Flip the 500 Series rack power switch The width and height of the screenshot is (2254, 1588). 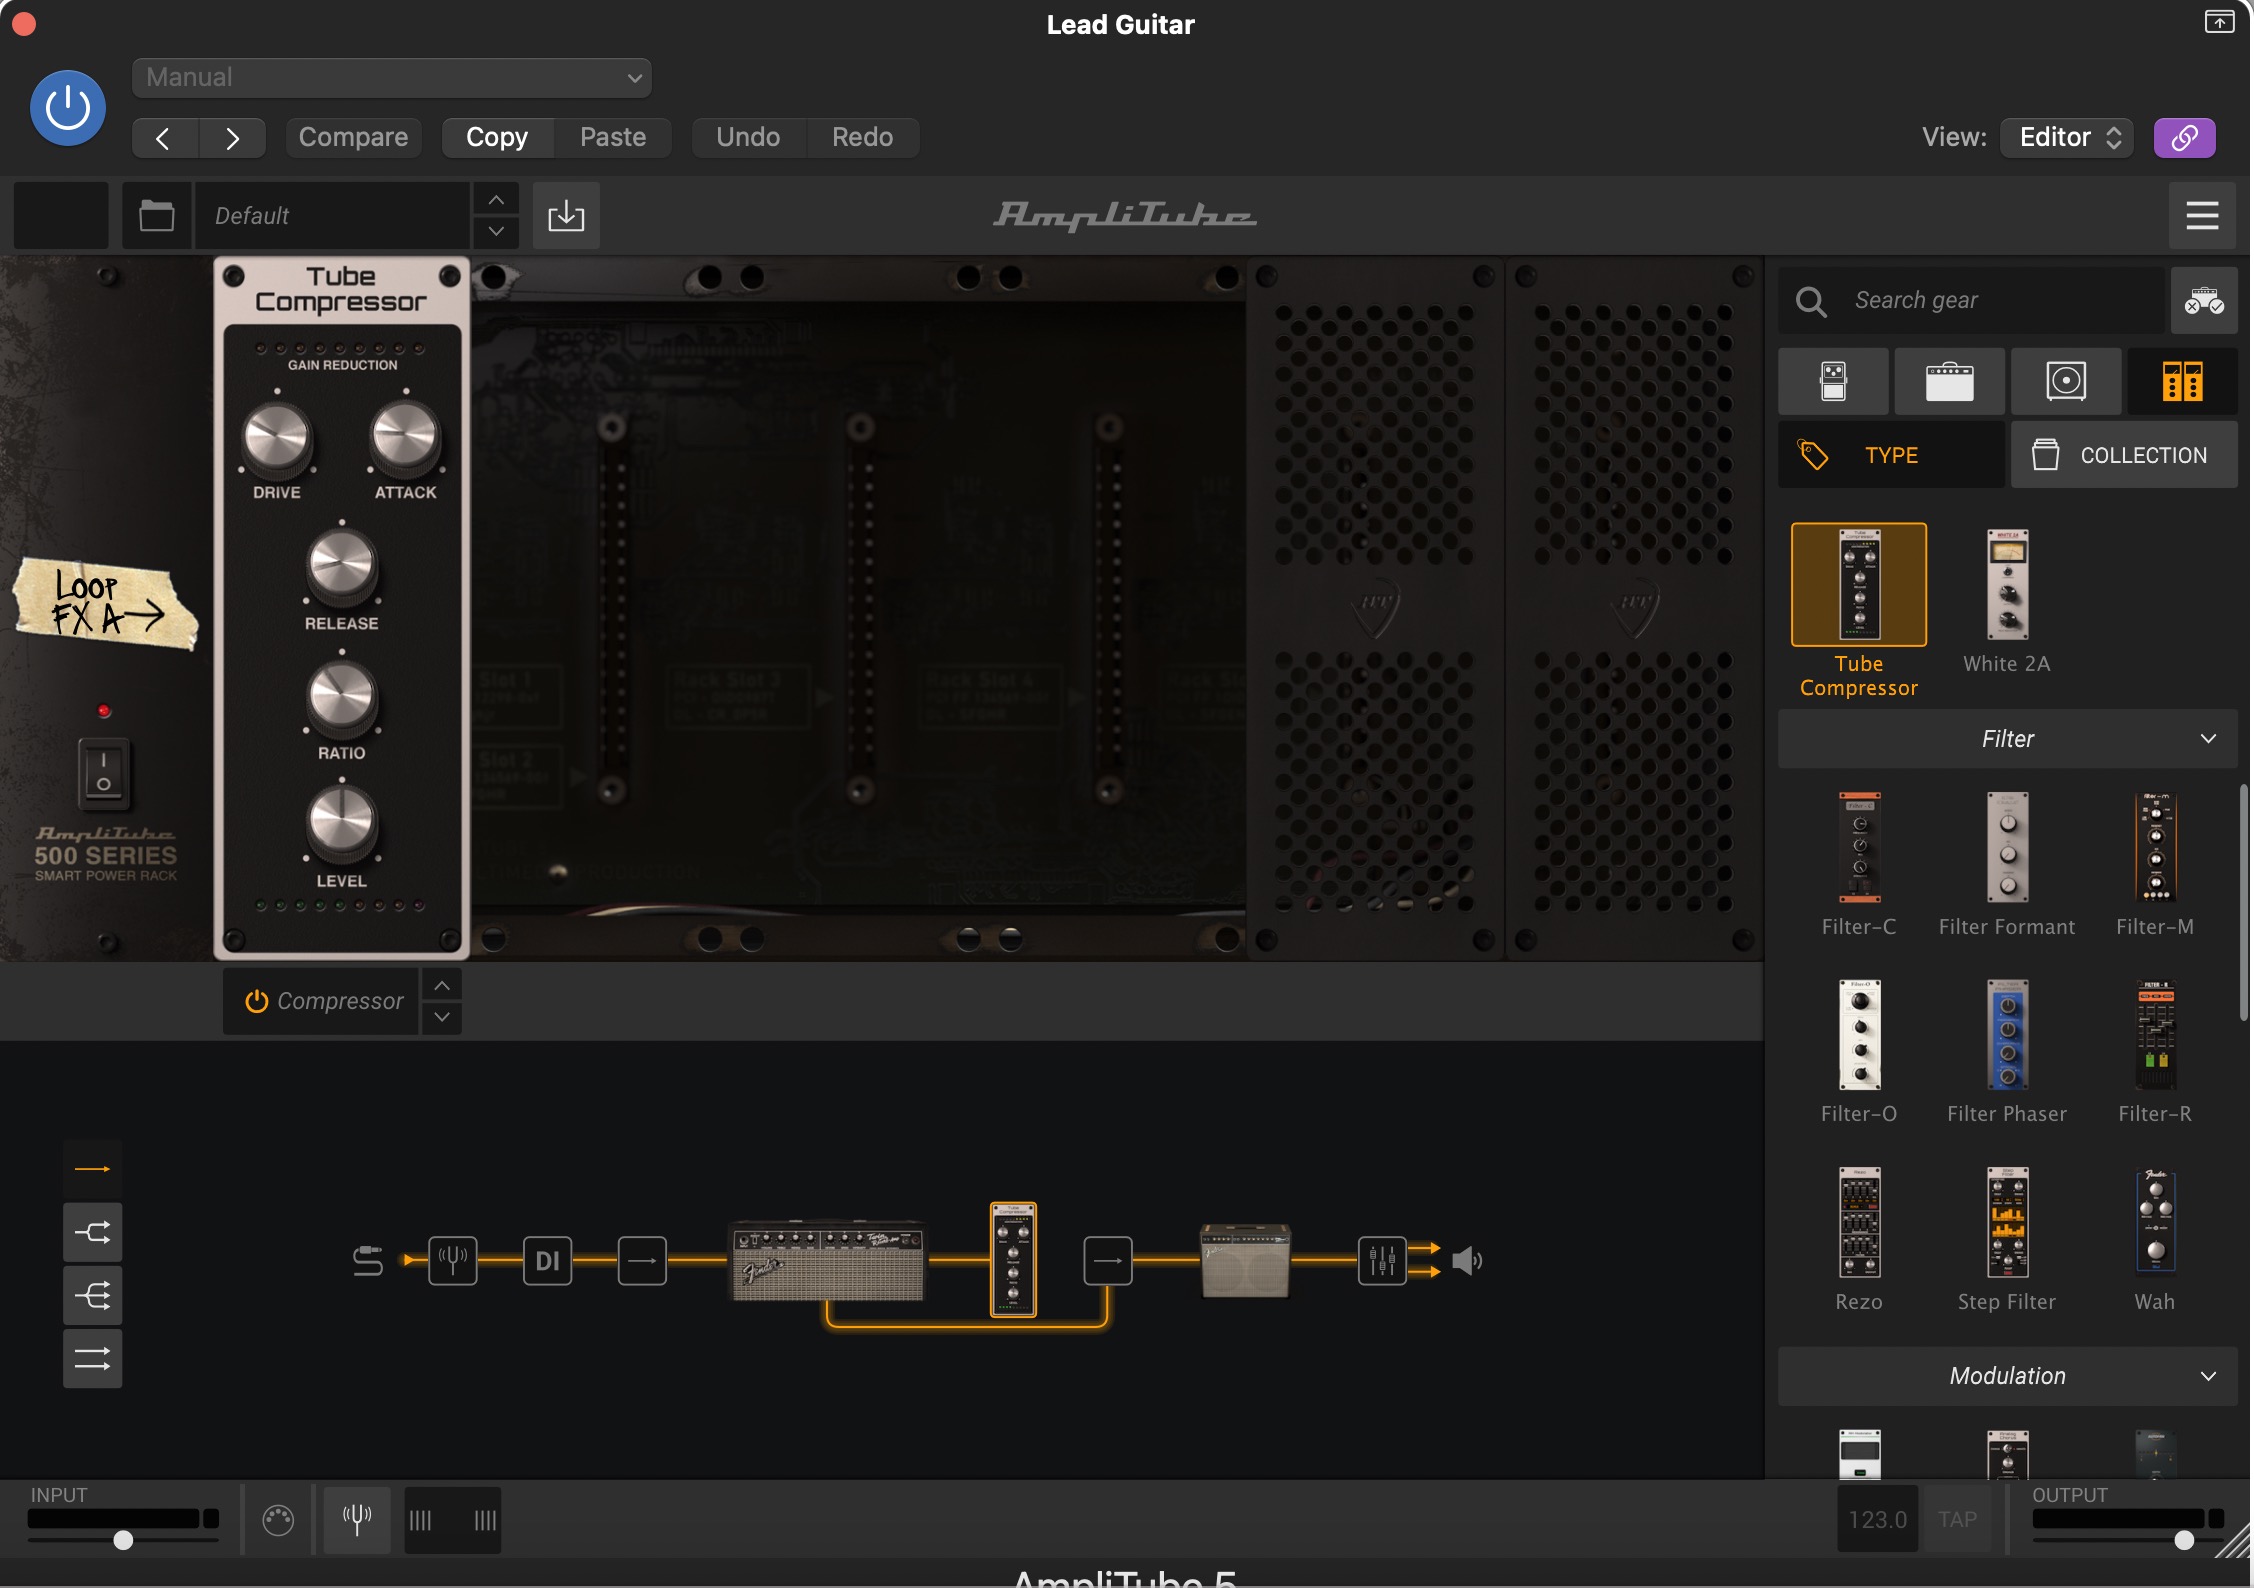click(104, 772)
